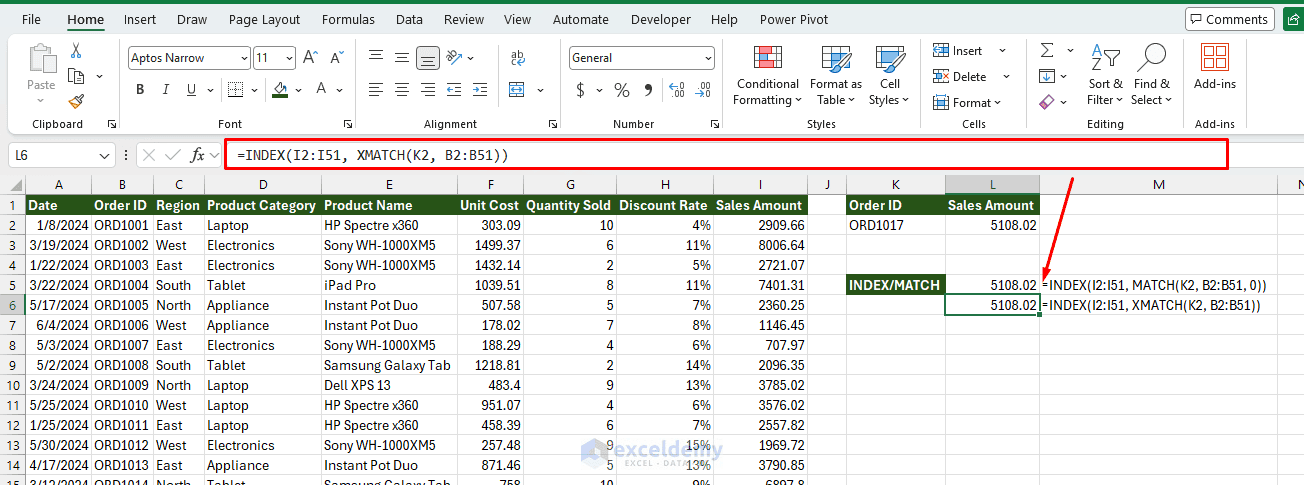
Task: Toggle Wrap Text
Action: click(x=517, y=58)
